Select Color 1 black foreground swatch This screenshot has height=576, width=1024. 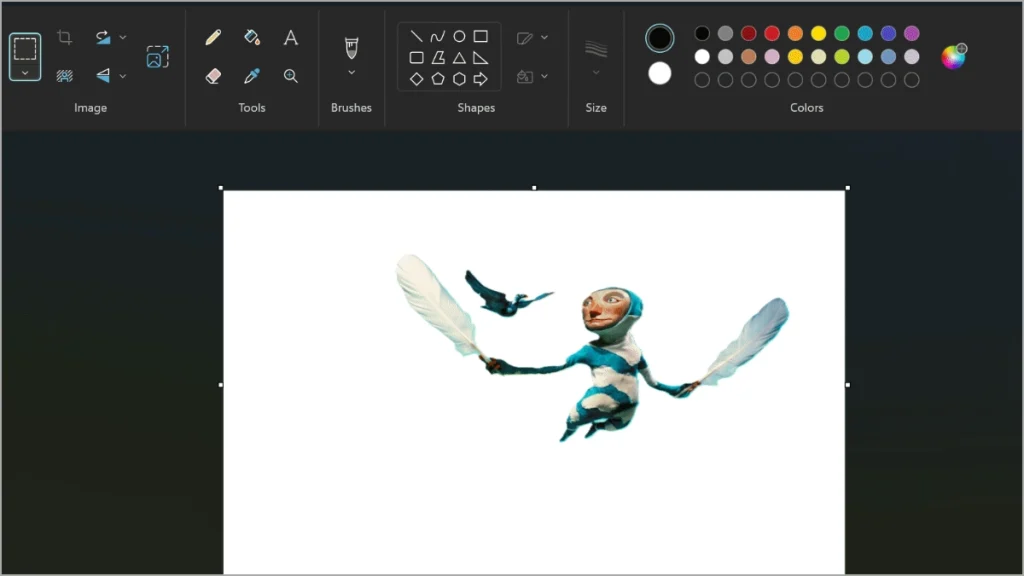pyautogui.click(x=660, y=38)
